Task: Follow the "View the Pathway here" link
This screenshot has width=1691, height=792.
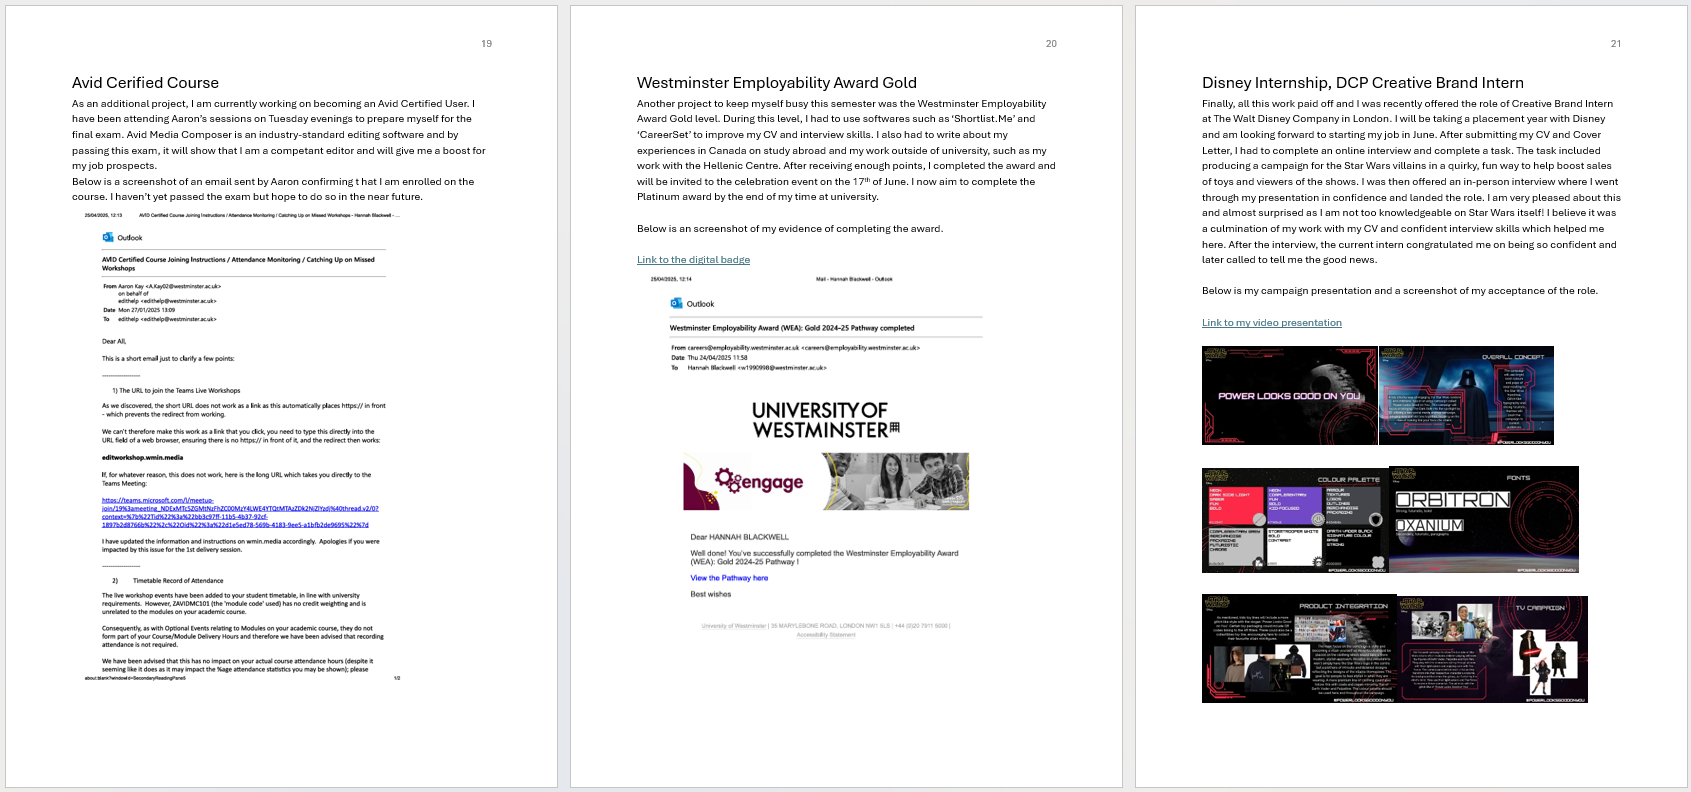Action: 729,578
